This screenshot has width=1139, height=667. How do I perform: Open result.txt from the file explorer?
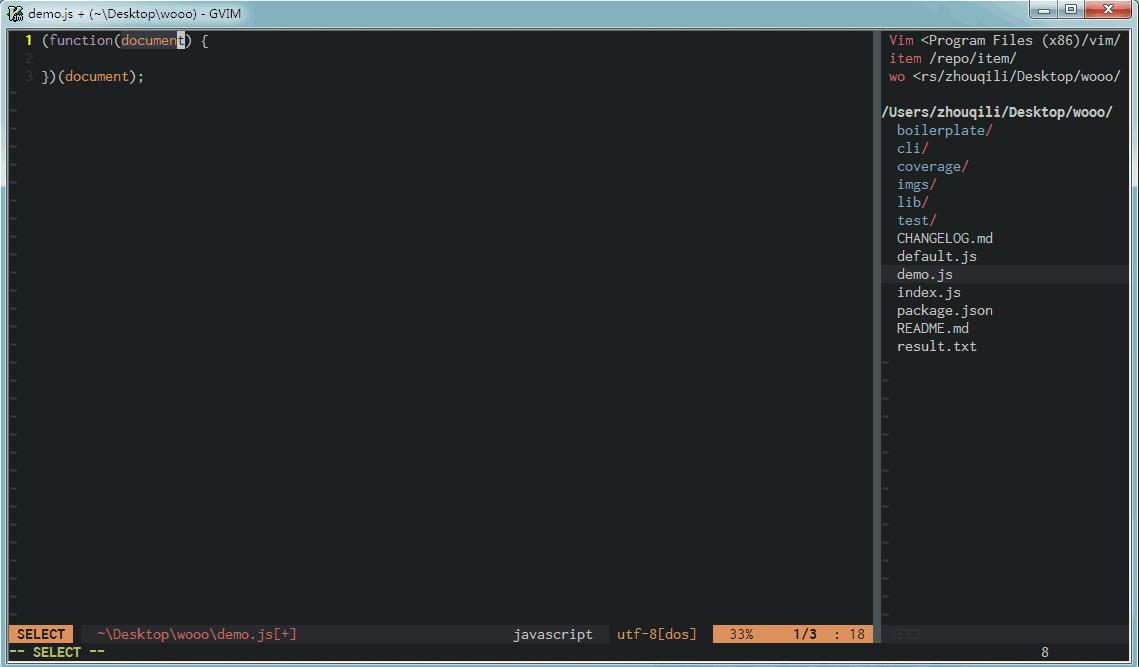936,346
